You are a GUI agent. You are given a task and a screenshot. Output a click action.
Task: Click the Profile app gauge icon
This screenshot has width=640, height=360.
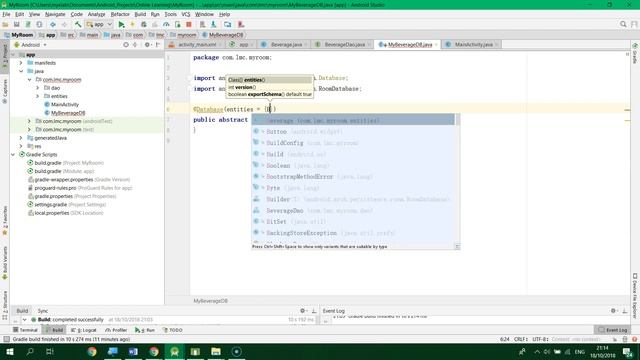tap(166, 24)
